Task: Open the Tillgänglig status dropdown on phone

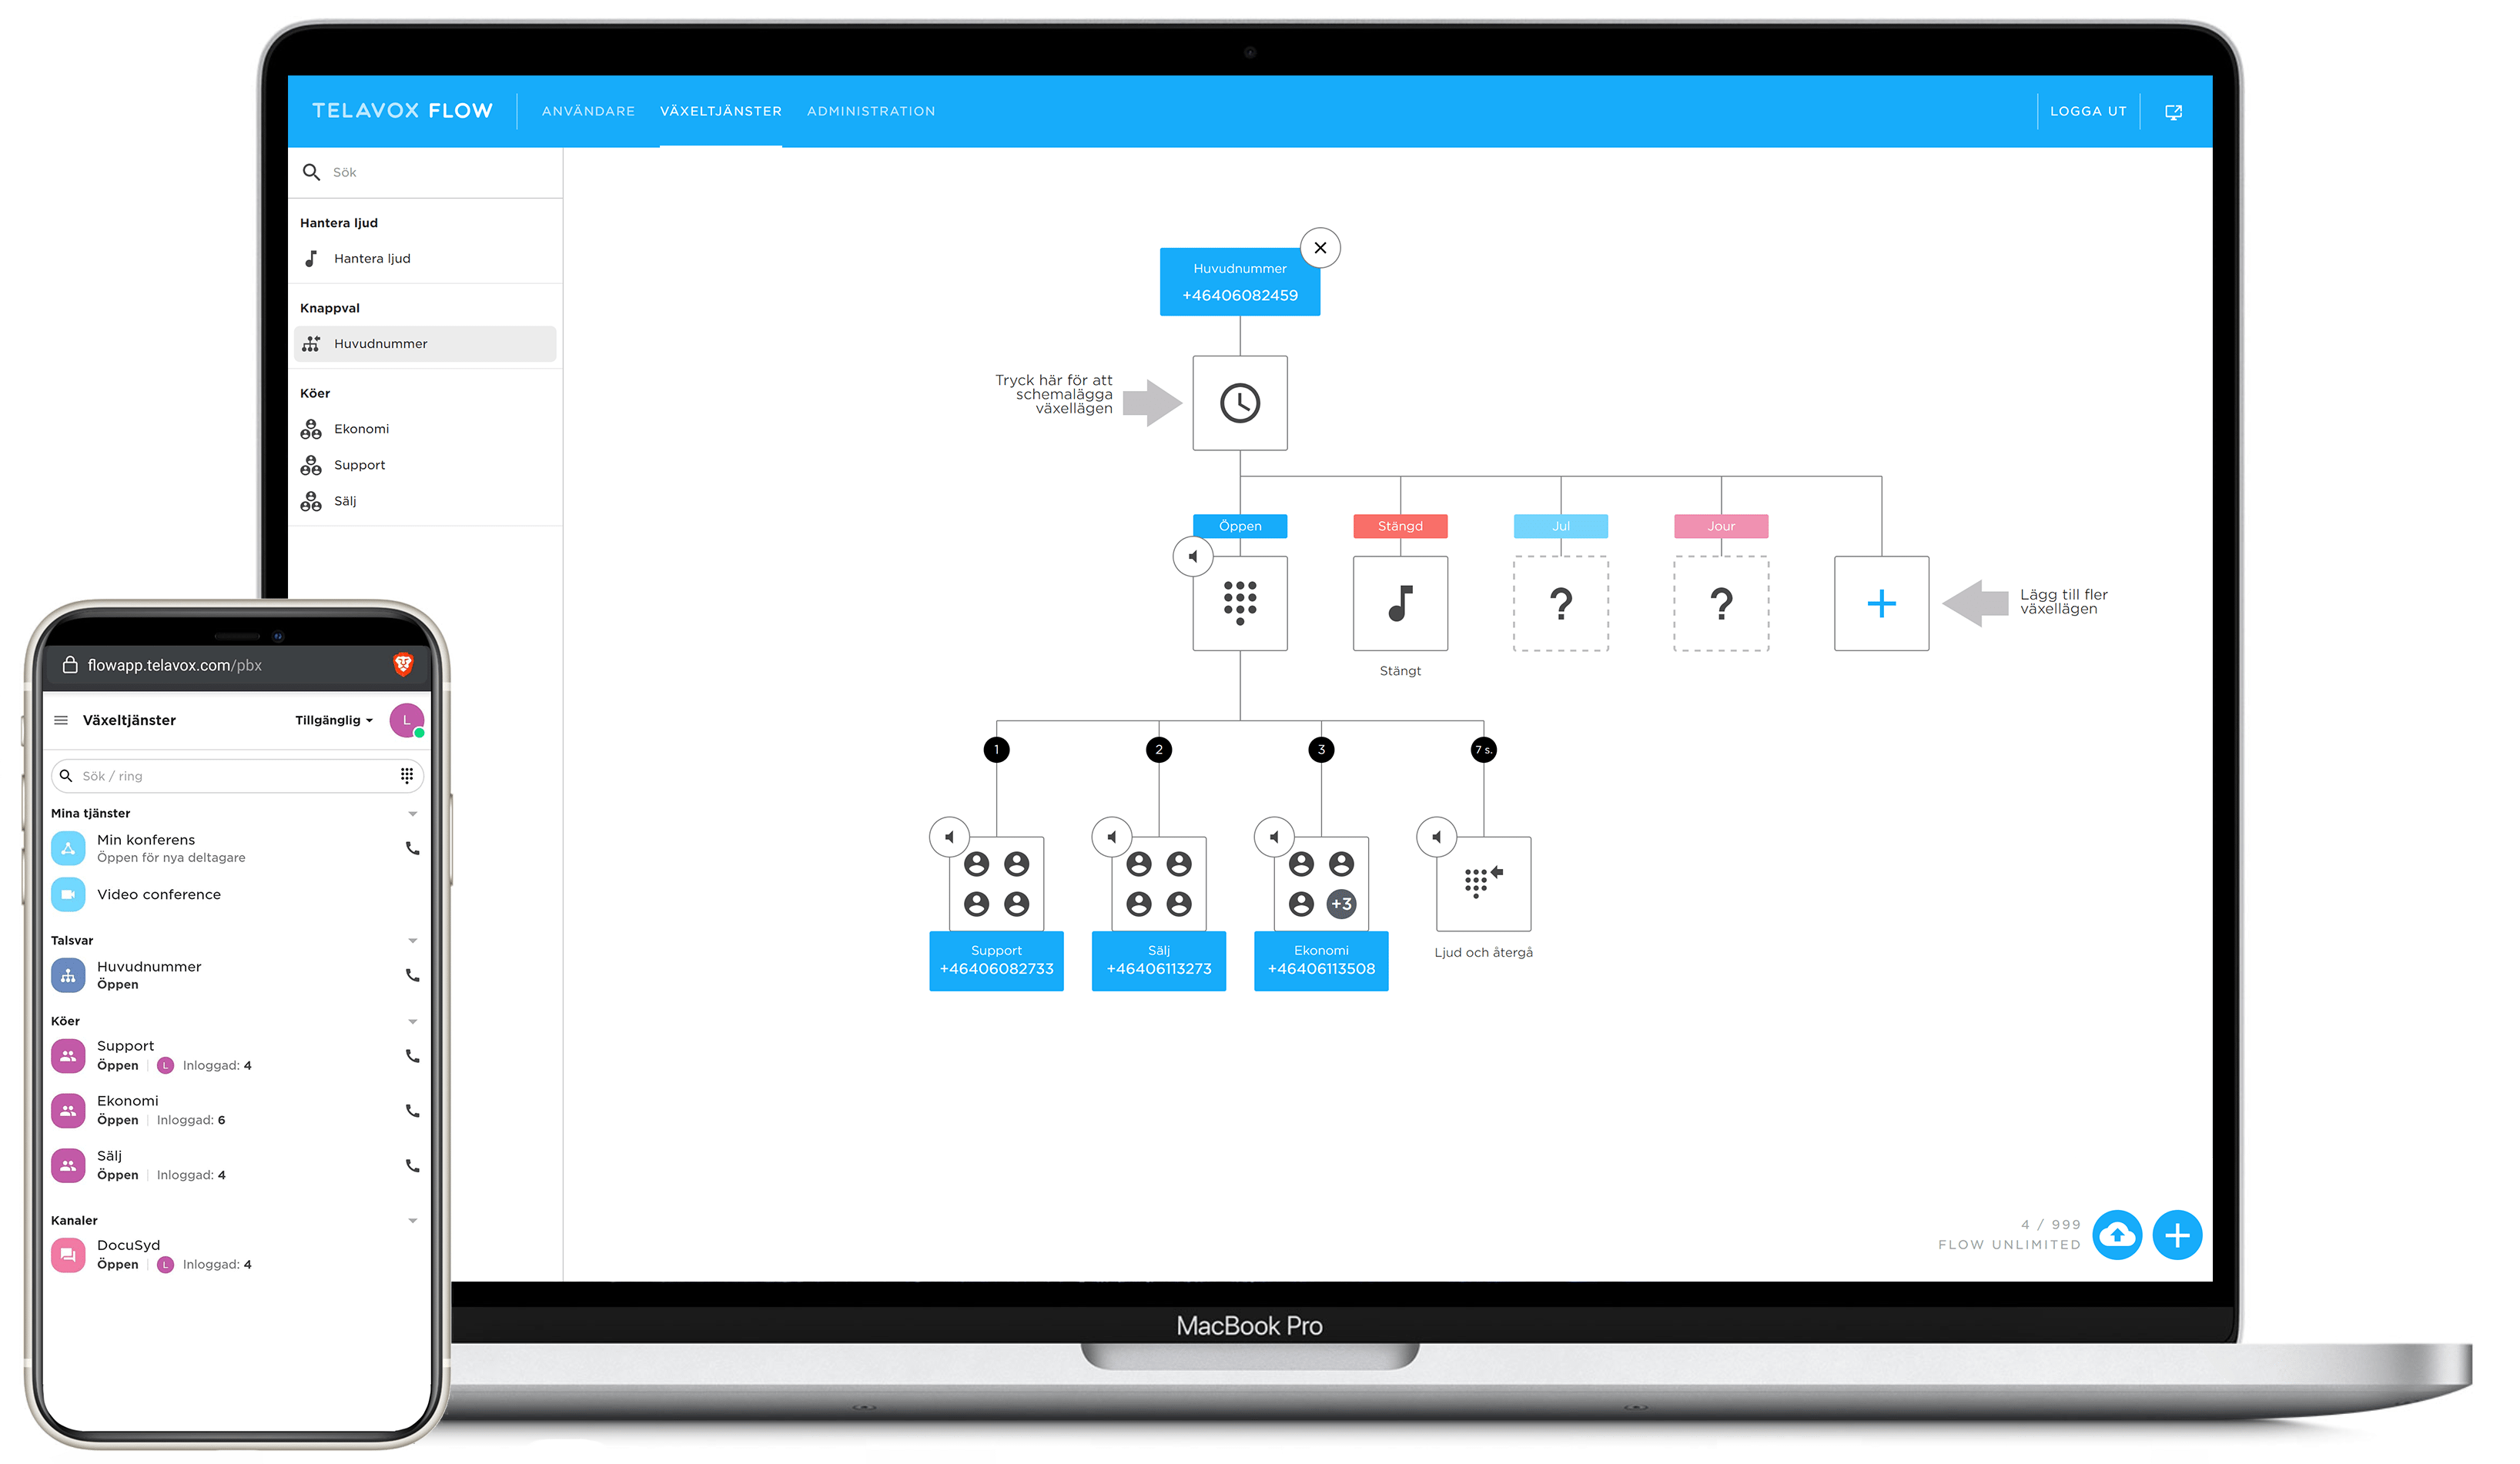Action: 334,720
